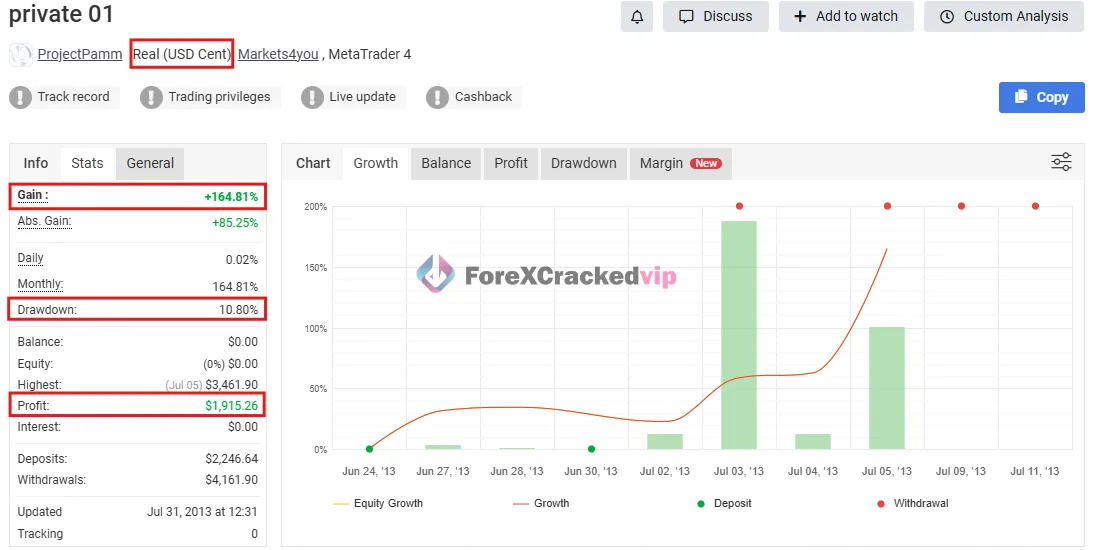This screenshot has width=1093, height=550.
Task: Open the General tab
Action: tap(150, 163)
